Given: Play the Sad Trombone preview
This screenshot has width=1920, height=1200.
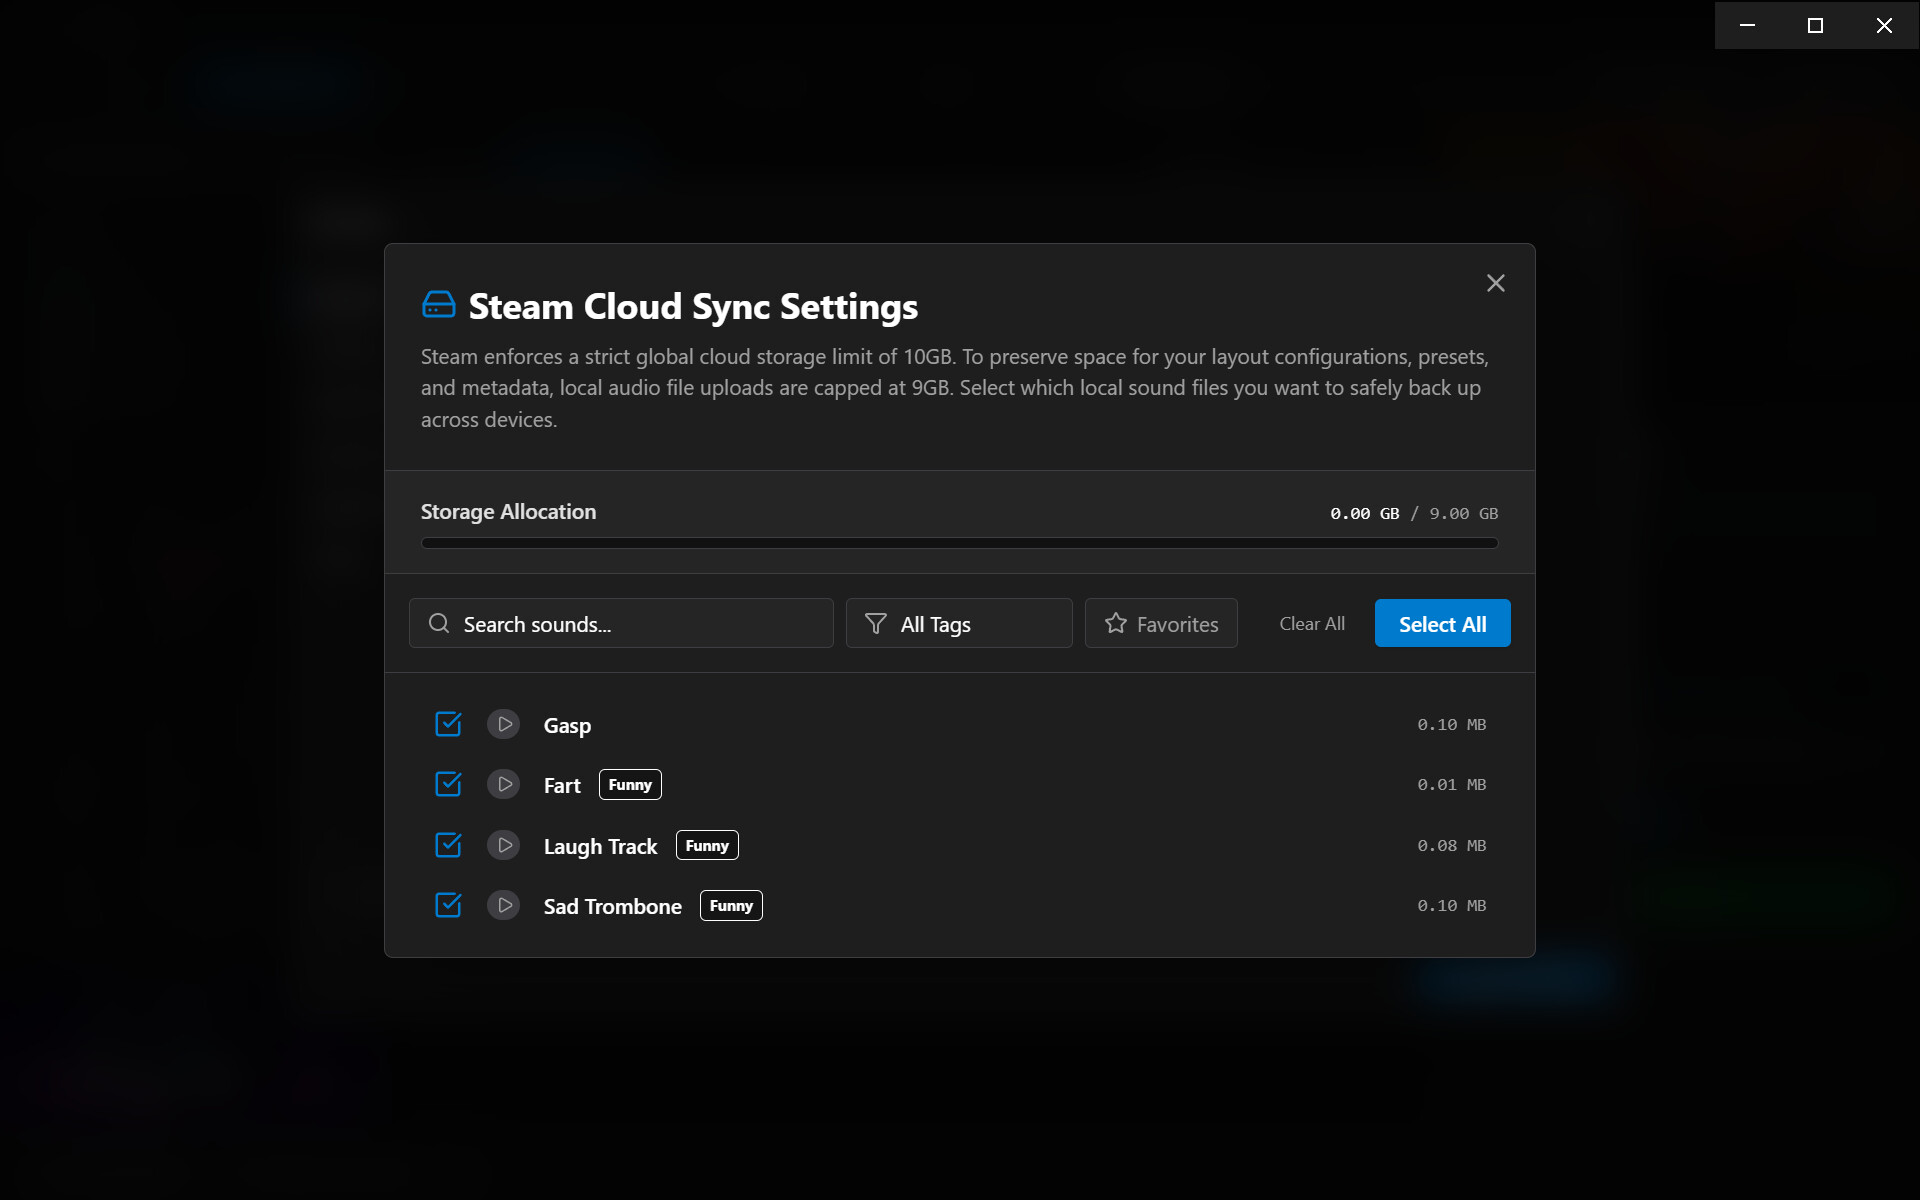Looking at the screenshot, I should (x=504, y=905).
